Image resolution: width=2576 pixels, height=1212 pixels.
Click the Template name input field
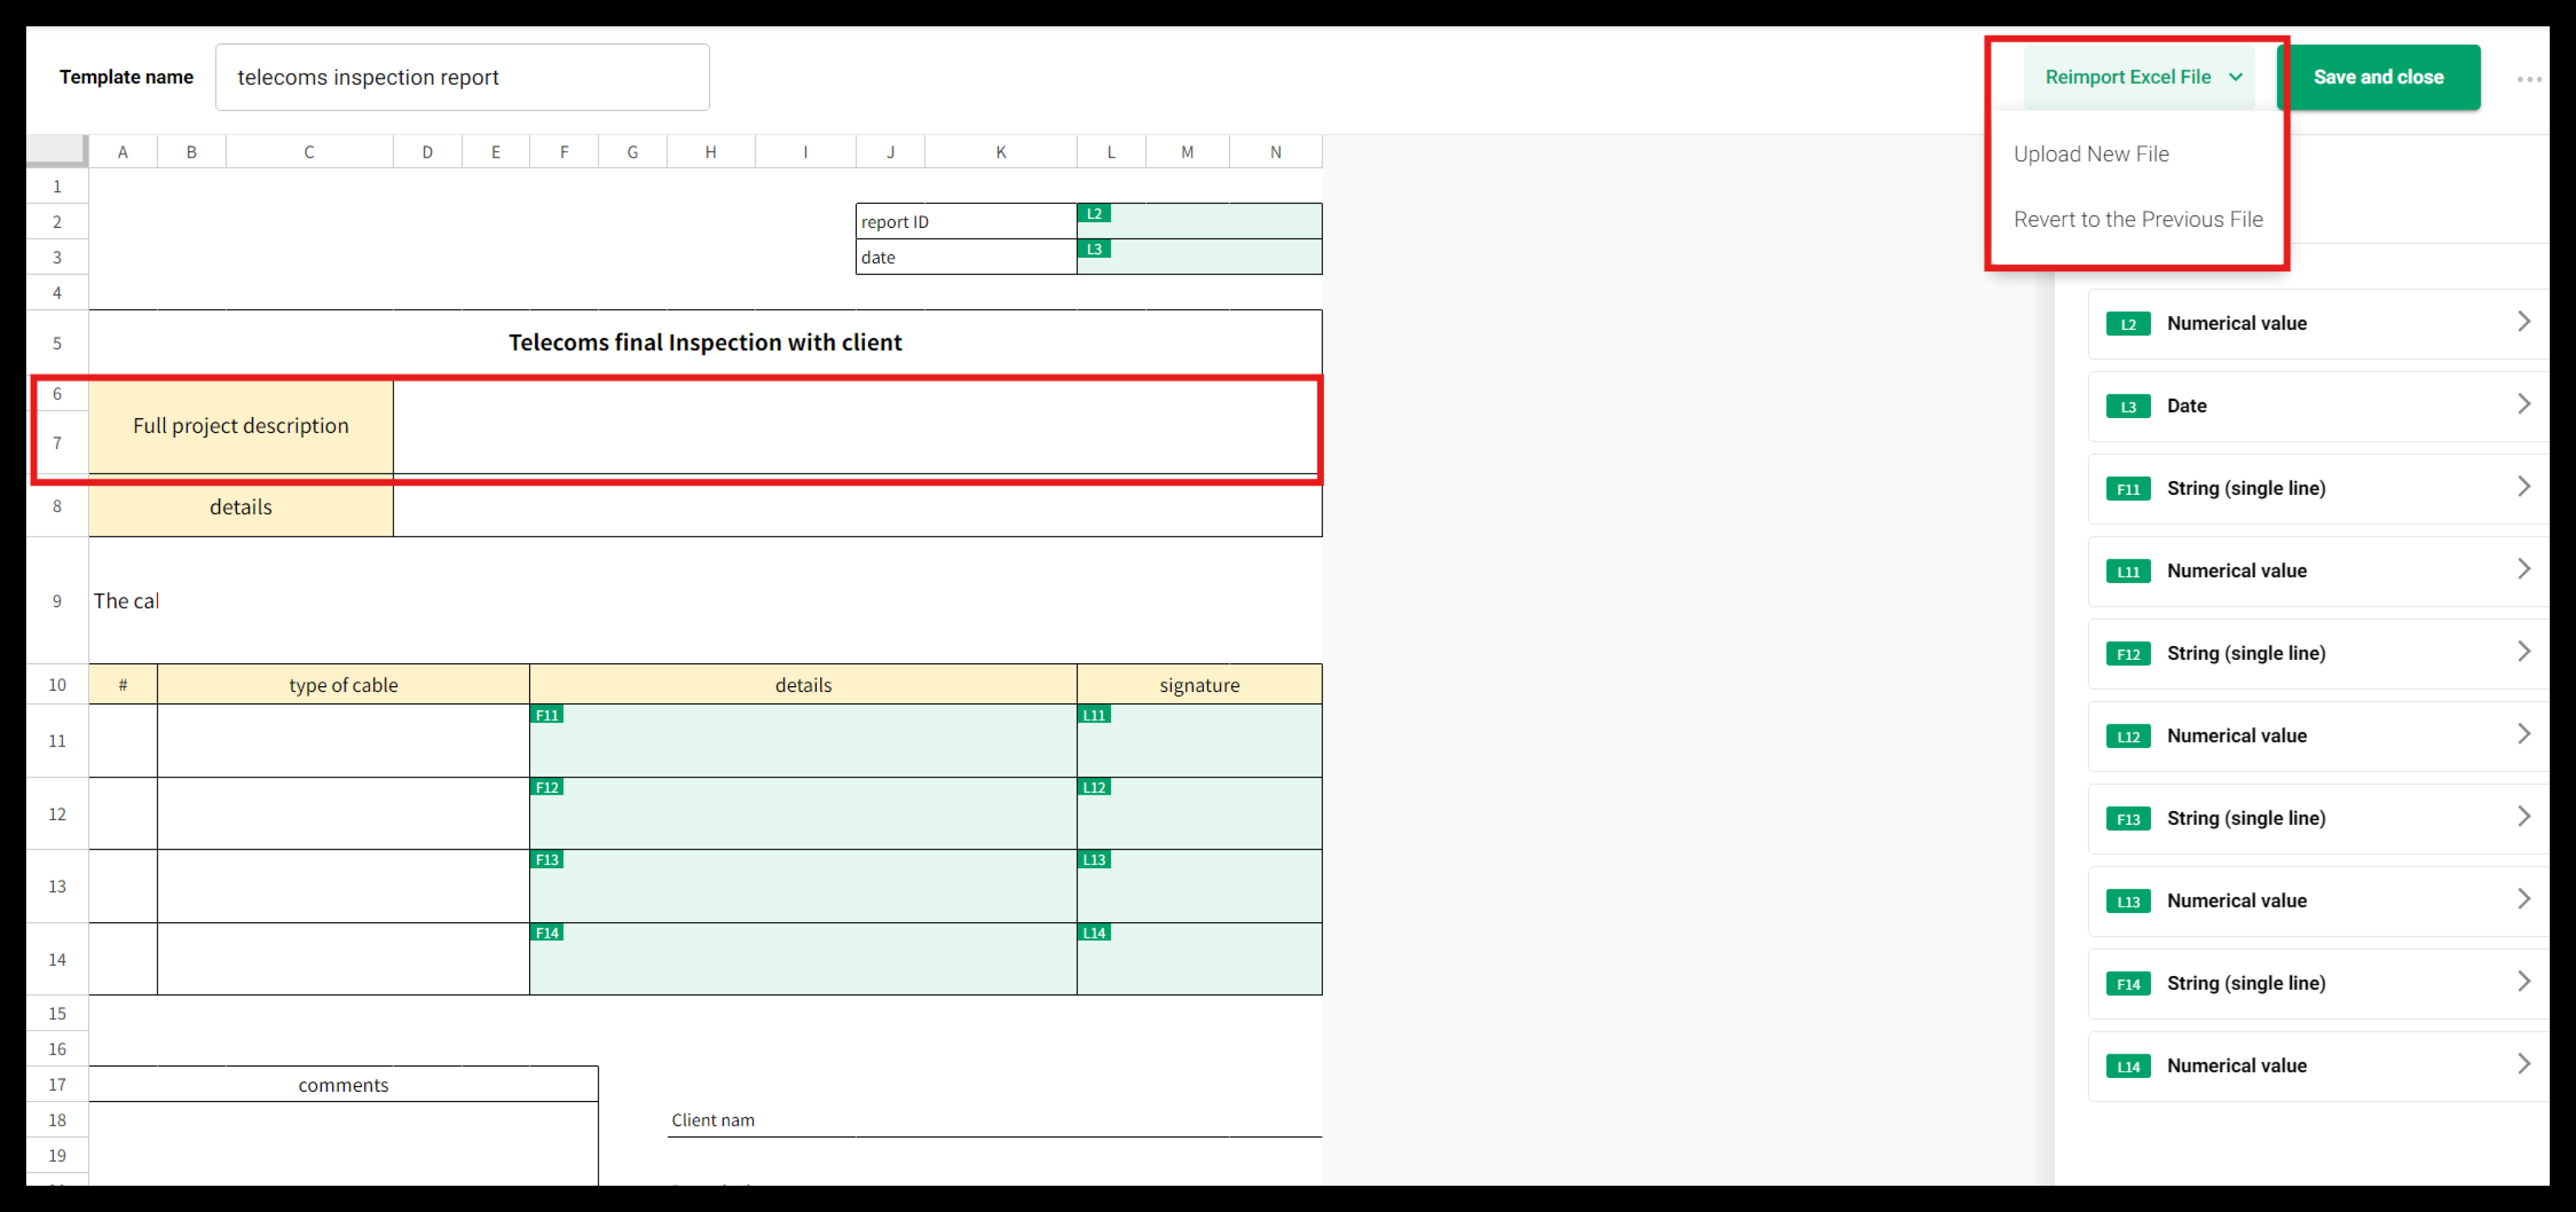coord(462,77)
